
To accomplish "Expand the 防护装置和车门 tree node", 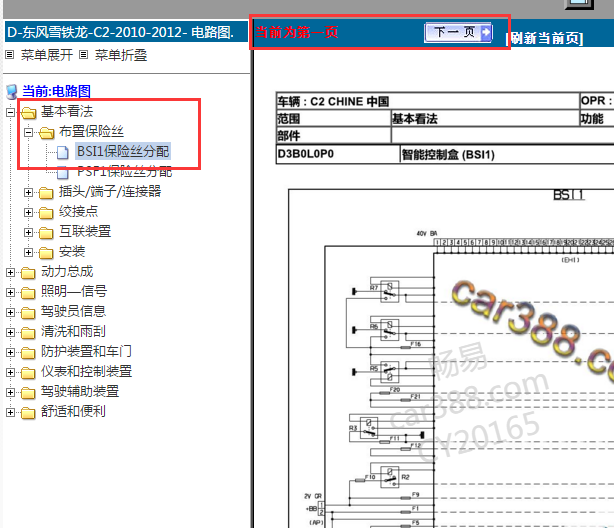I will 11,352.
